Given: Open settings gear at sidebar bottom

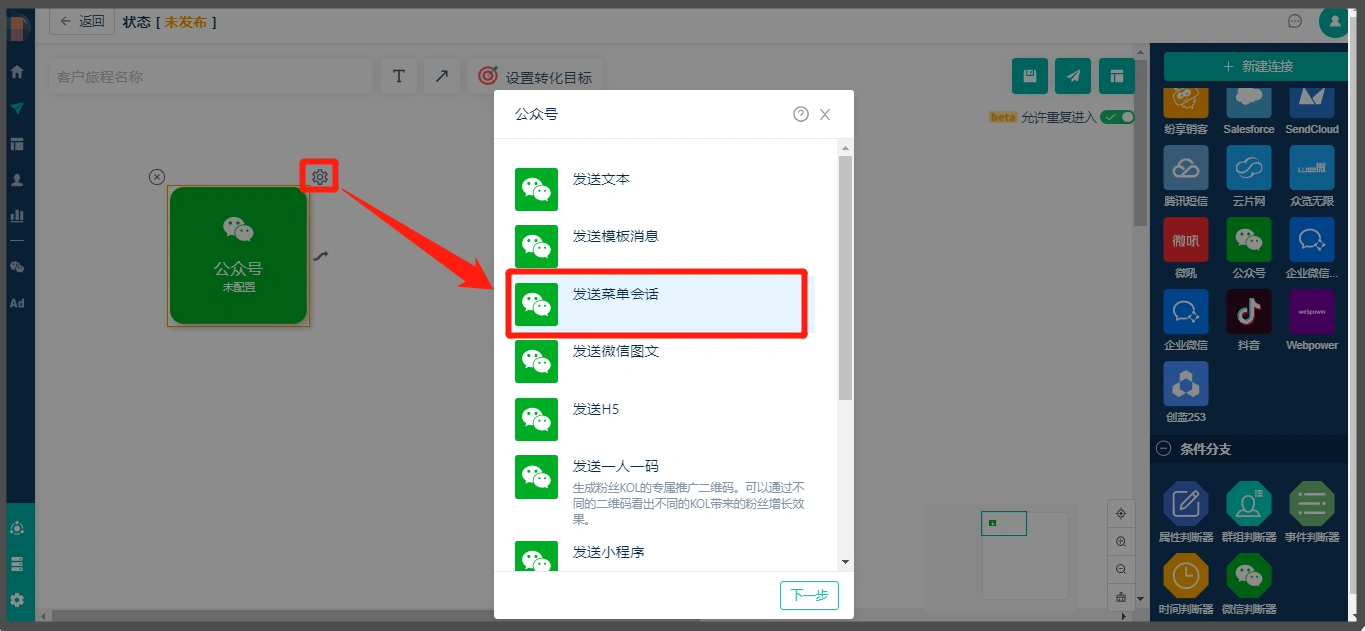Looking at the screenshot, I should coord(17,599).
